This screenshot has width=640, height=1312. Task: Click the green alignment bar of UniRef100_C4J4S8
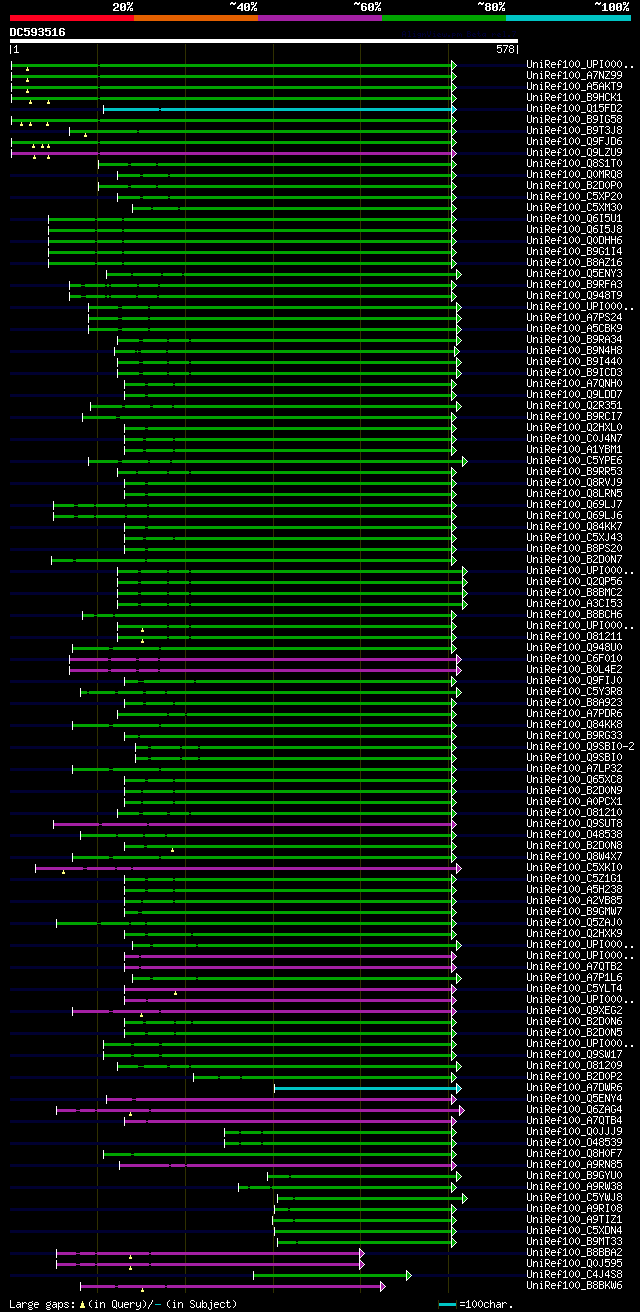point(330,1275)
